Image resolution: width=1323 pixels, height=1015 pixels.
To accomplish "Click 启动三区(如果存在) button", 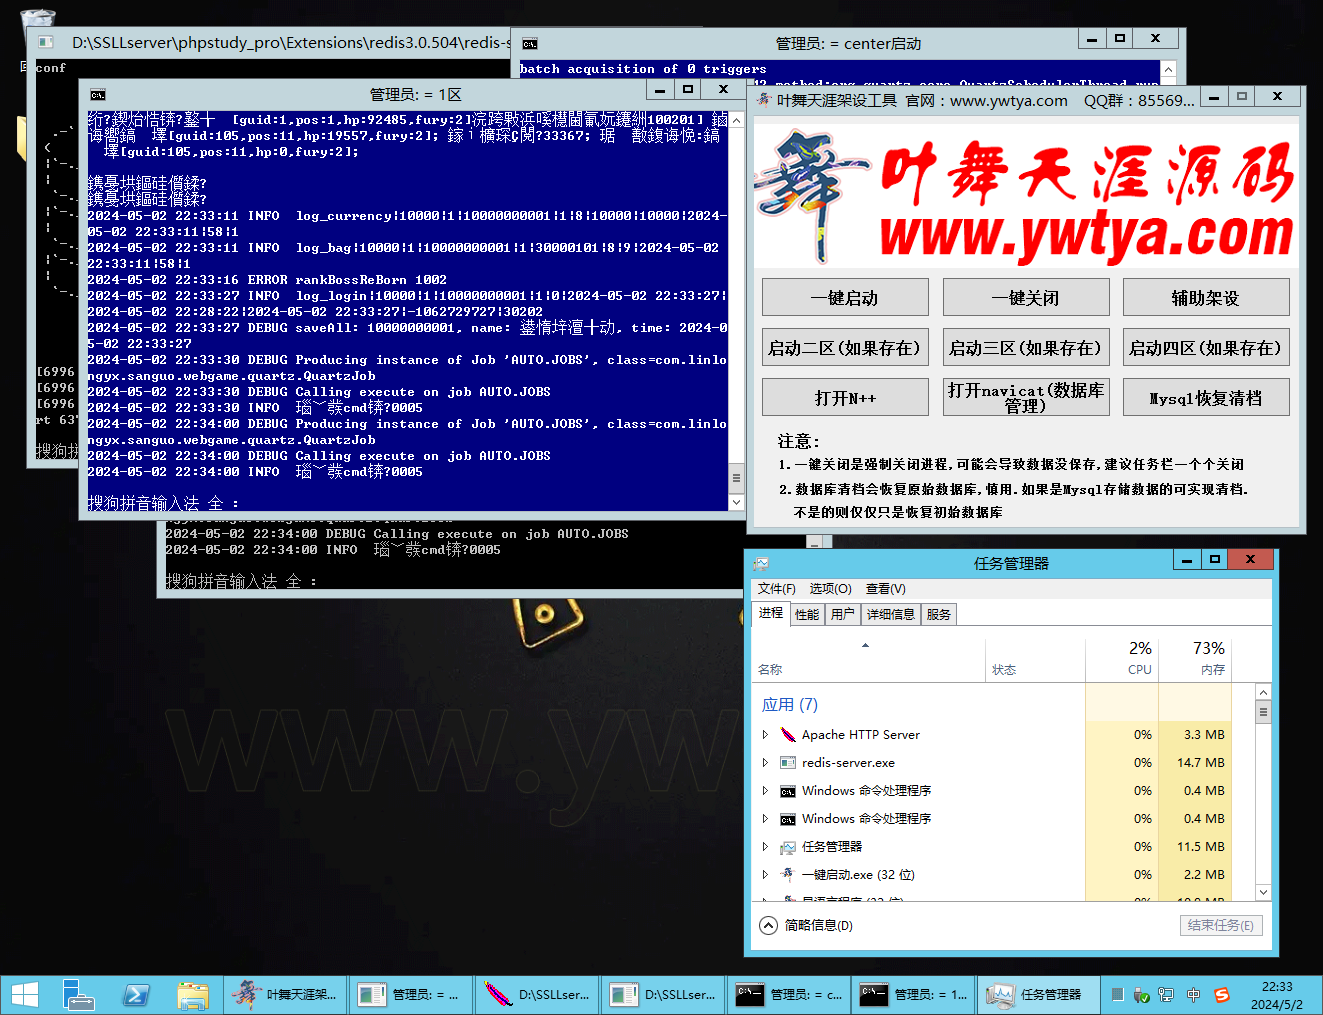I will click(1026, 348).
